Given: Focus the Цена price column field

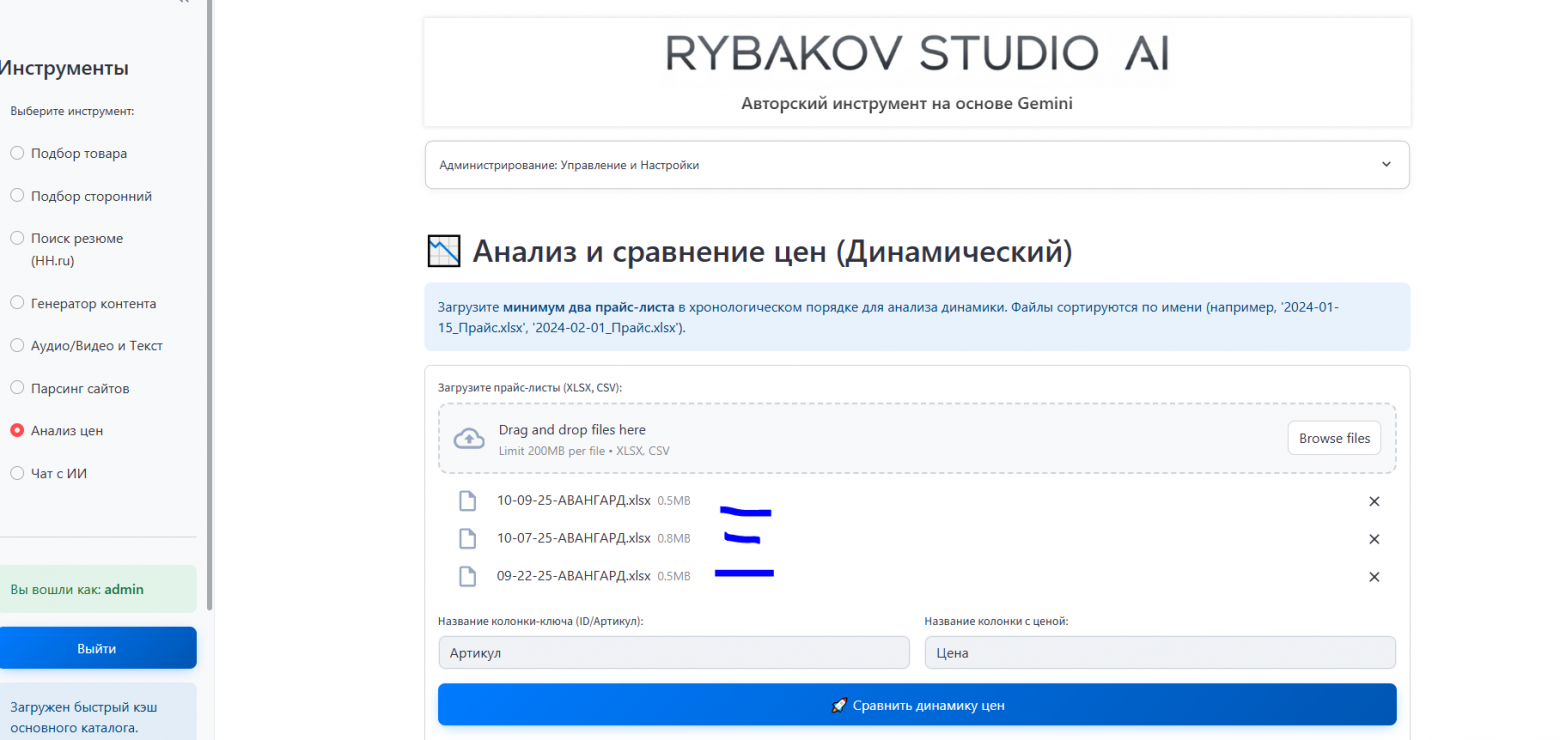Looking at the screenshot, I should pyautogui.click(x=1159, y=653).
